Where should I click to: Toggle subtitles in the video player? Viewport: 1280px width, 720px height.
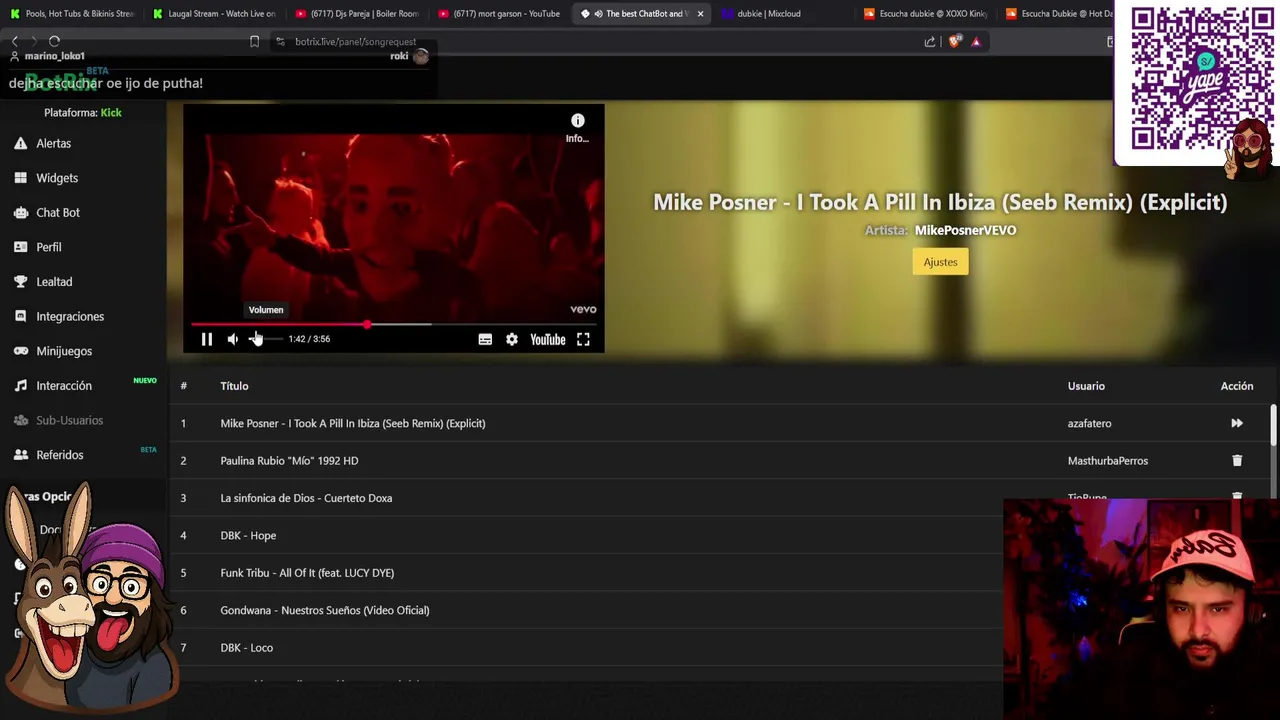point(485,339)
